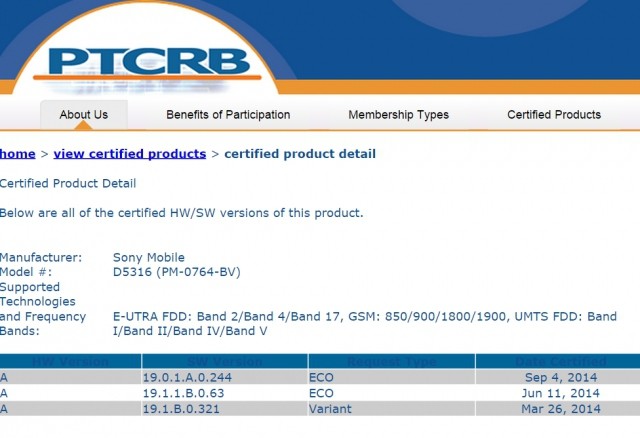This screenshot has width=640, height=438.
Task: Open the About Us tab
Action: (x=84, y=115)
